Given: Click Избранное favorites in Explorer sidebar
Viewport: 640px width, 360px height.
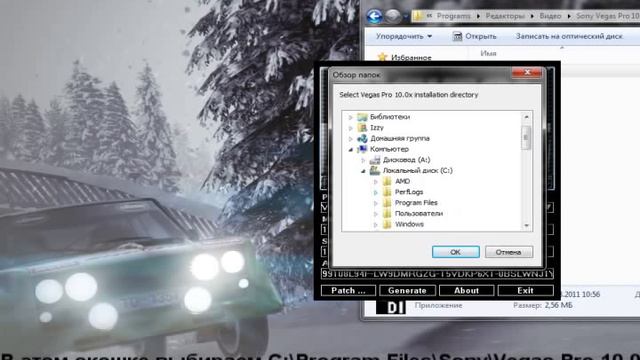Looking at the screenshot, I should click(411, 58).
